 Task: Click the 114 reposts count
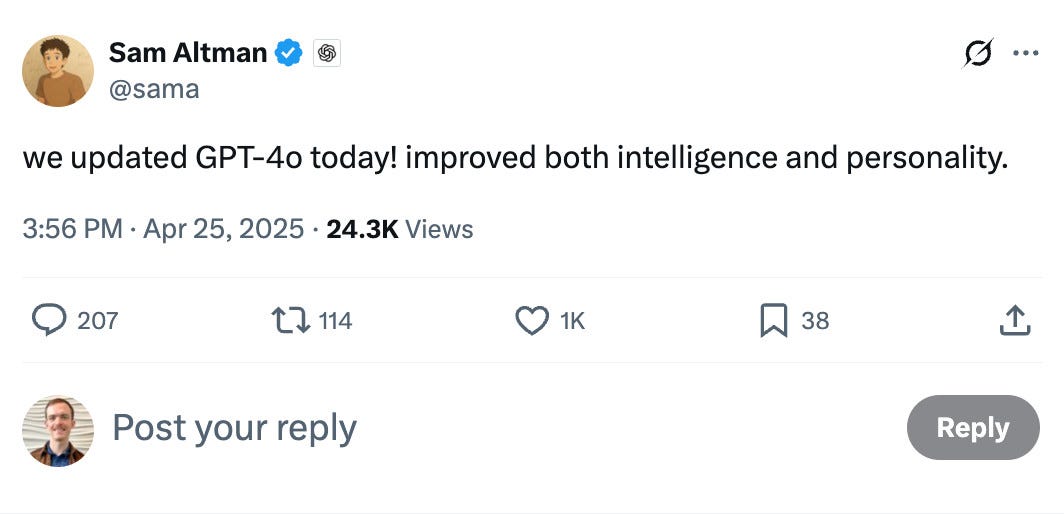[335, 320]
